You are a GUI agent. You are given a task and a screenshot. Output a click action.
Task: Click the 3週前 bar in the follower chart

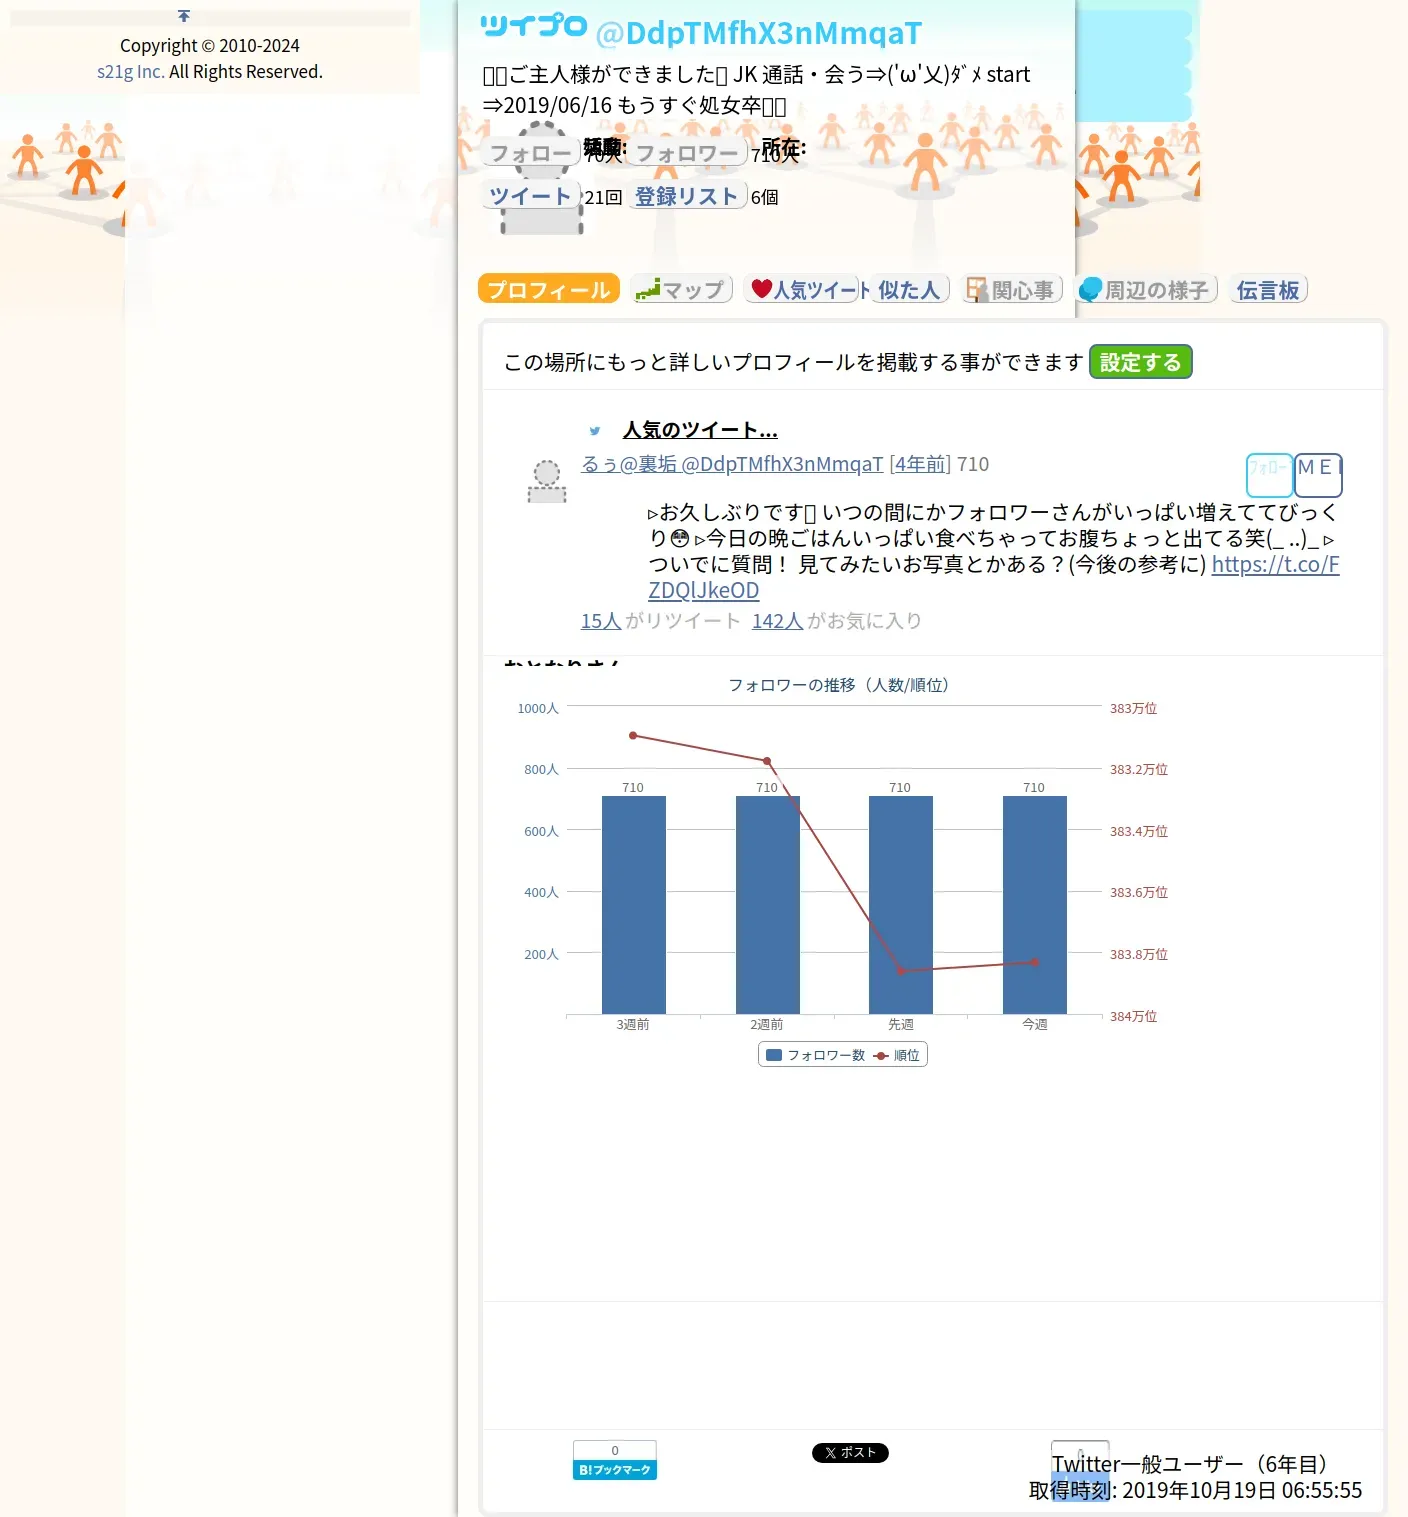pos(634,905)
